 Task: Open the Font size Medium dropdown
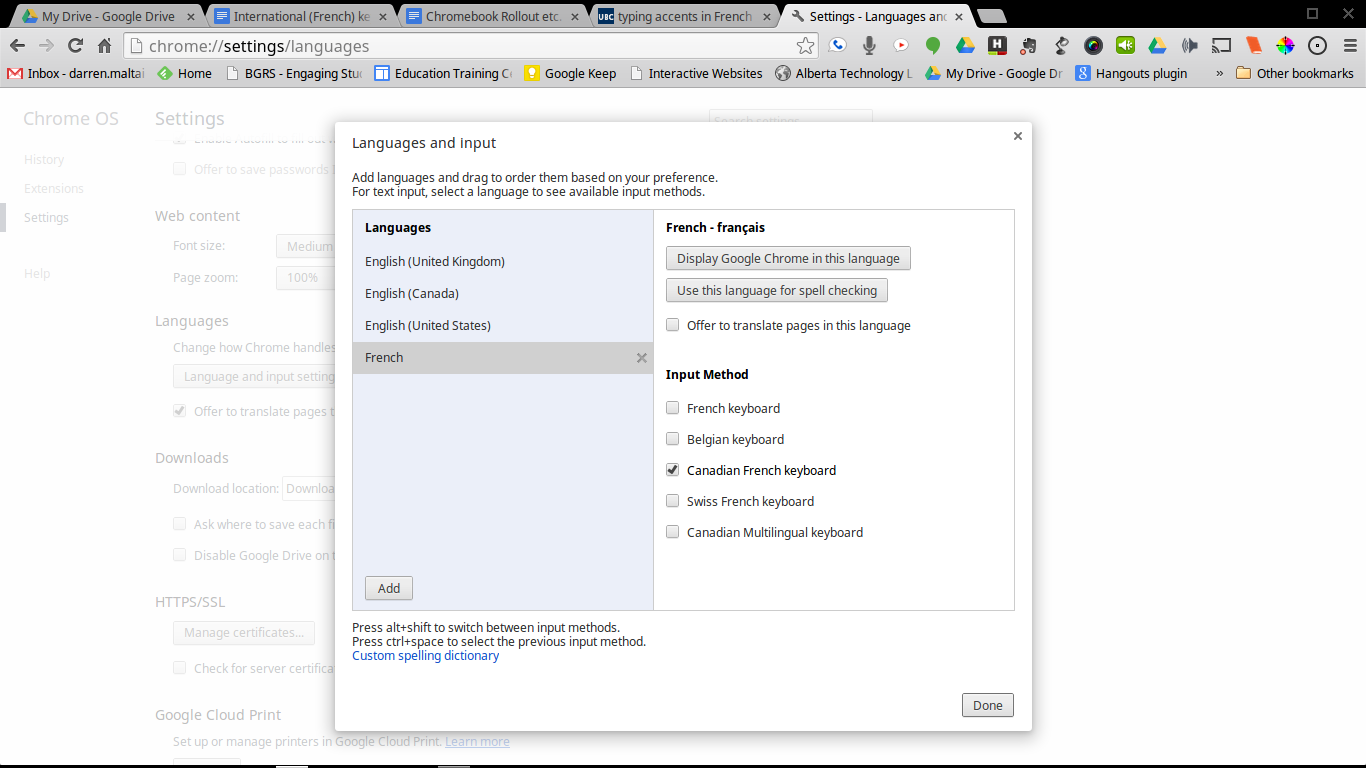[305, 246]
